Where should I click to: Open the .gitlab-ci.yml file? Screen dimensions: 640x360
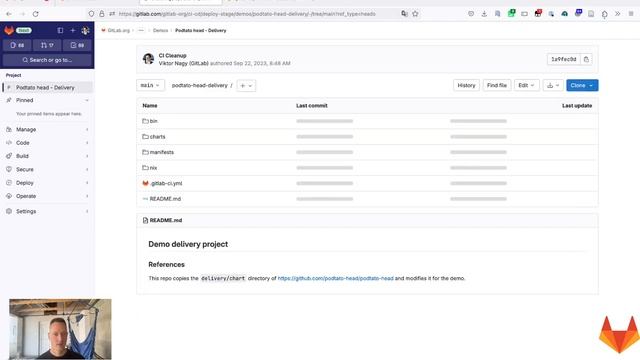click(166, 183)
